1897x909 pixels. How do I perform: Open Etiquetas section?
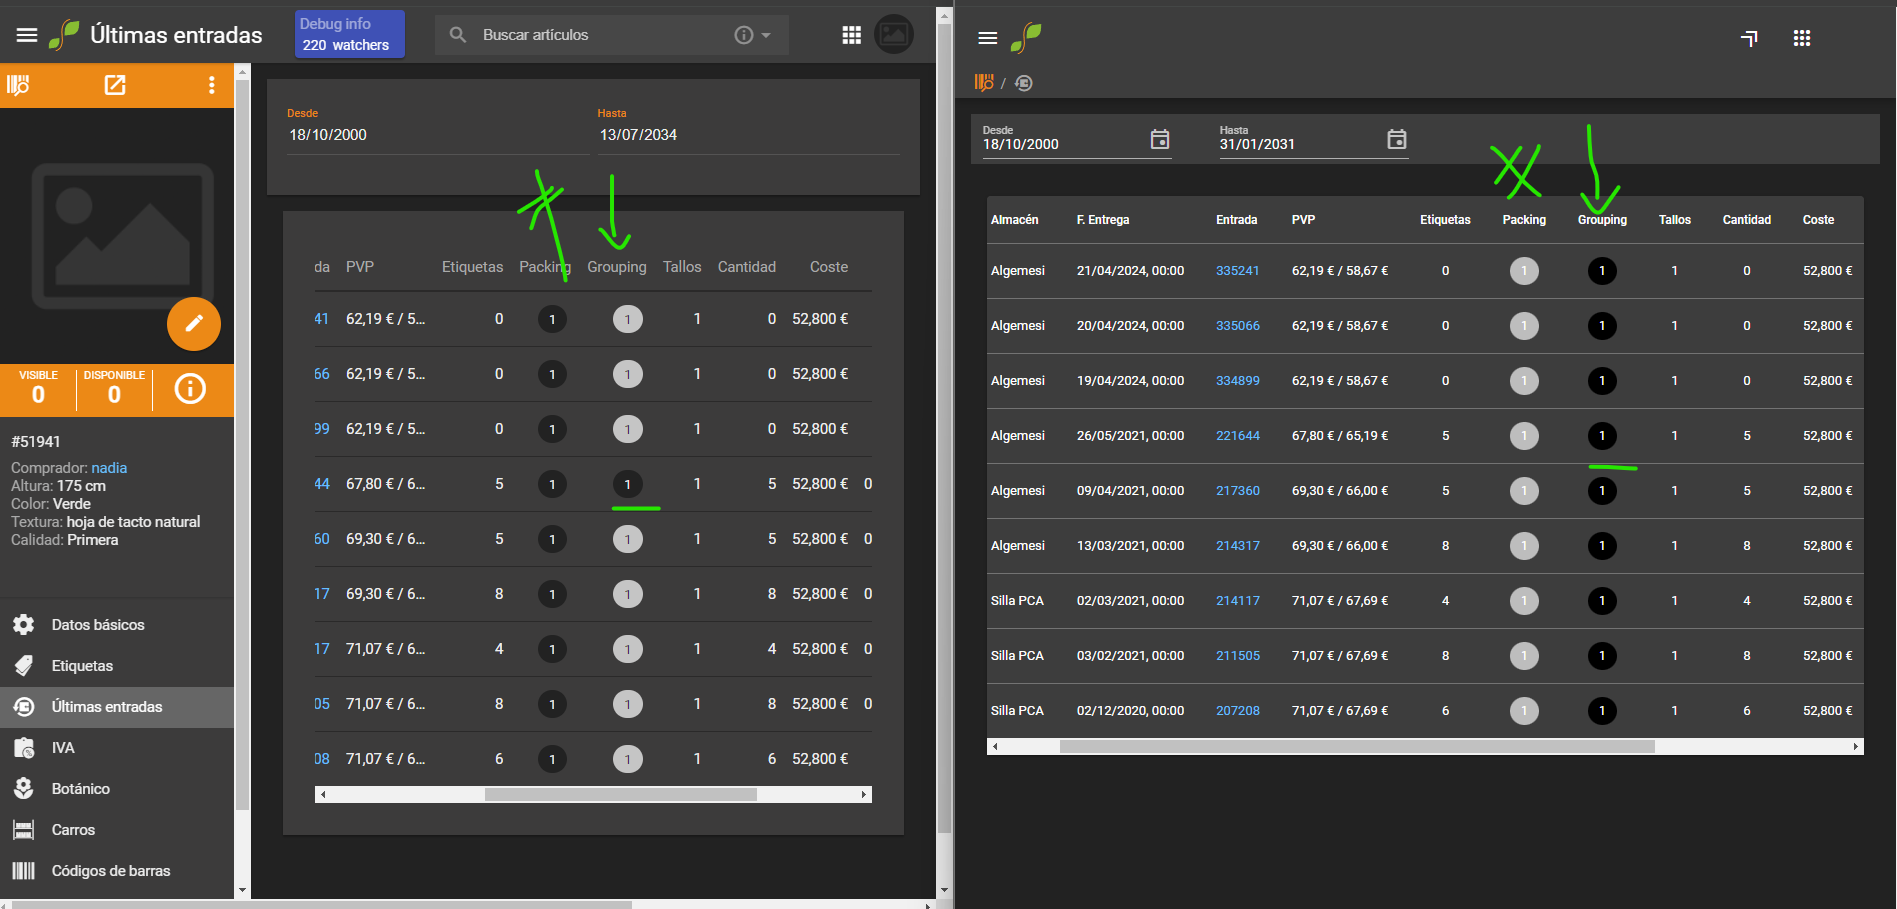(x=117, y=666)
